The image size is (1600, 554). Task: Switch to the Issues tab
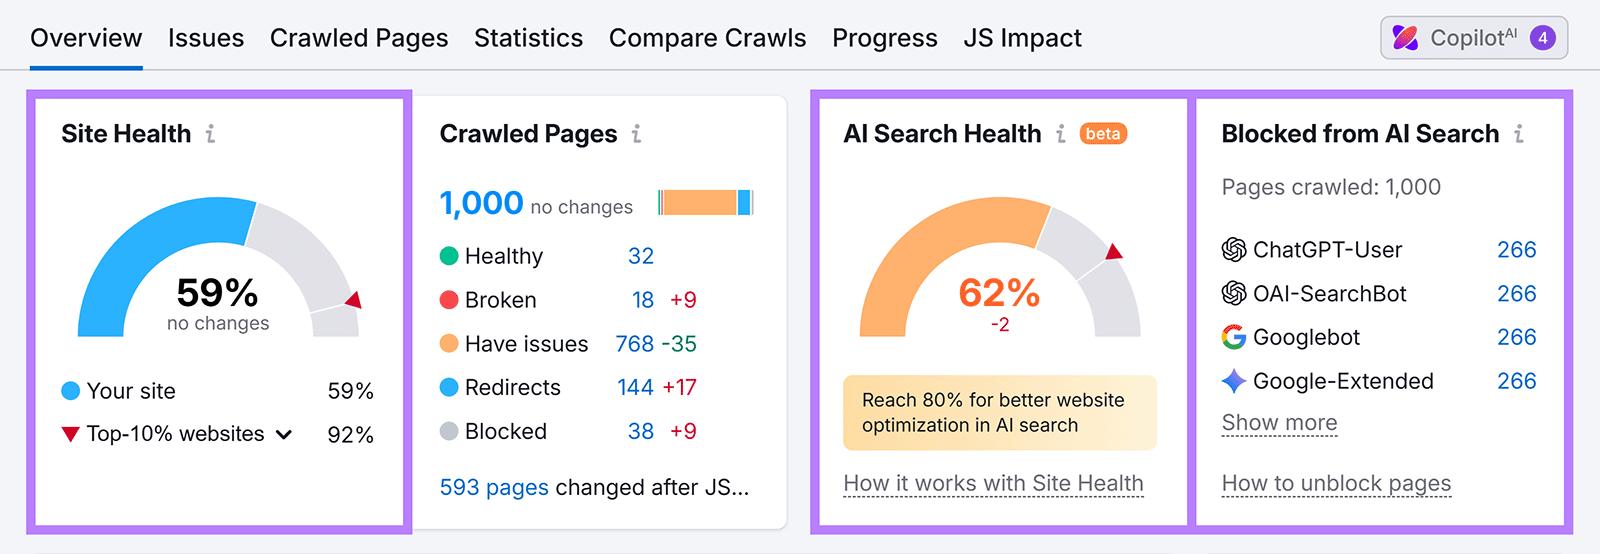click(x=206, y=38)
